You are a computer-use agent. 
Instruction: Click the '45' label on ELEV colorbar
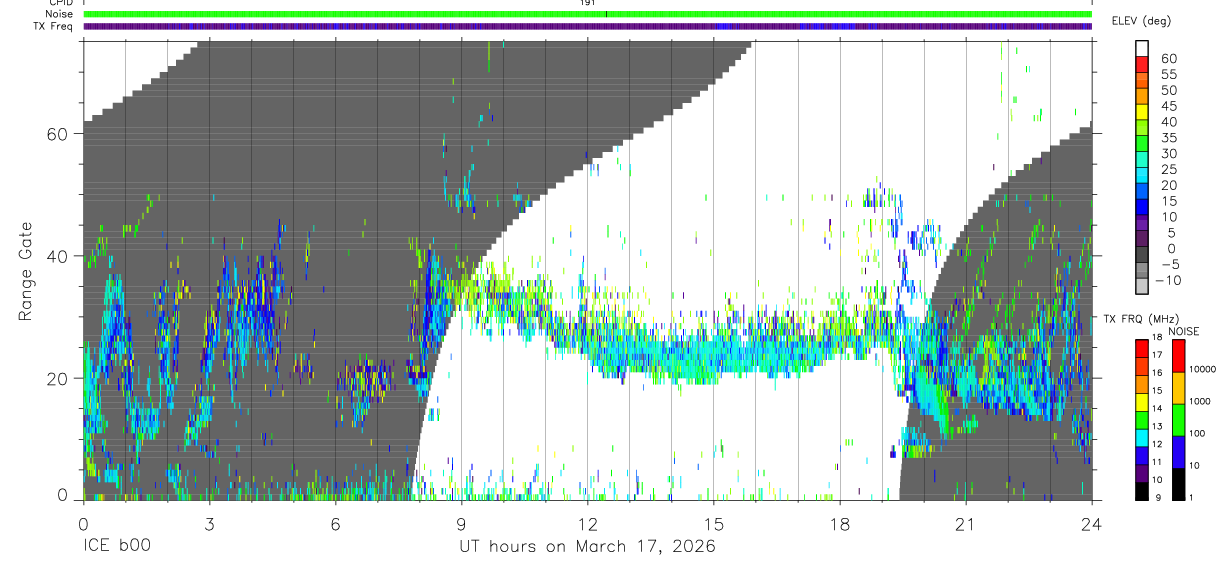1169,106
